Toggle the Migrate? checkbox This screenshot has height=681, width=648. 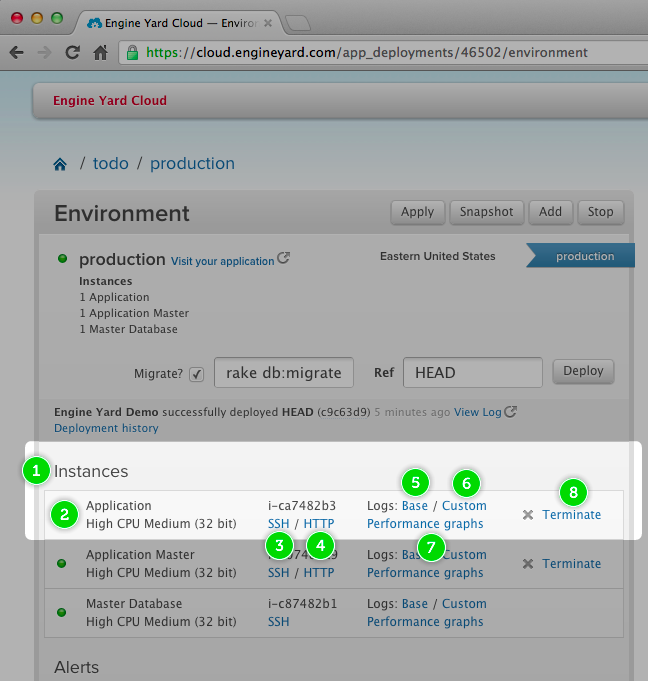click(197, 374)
